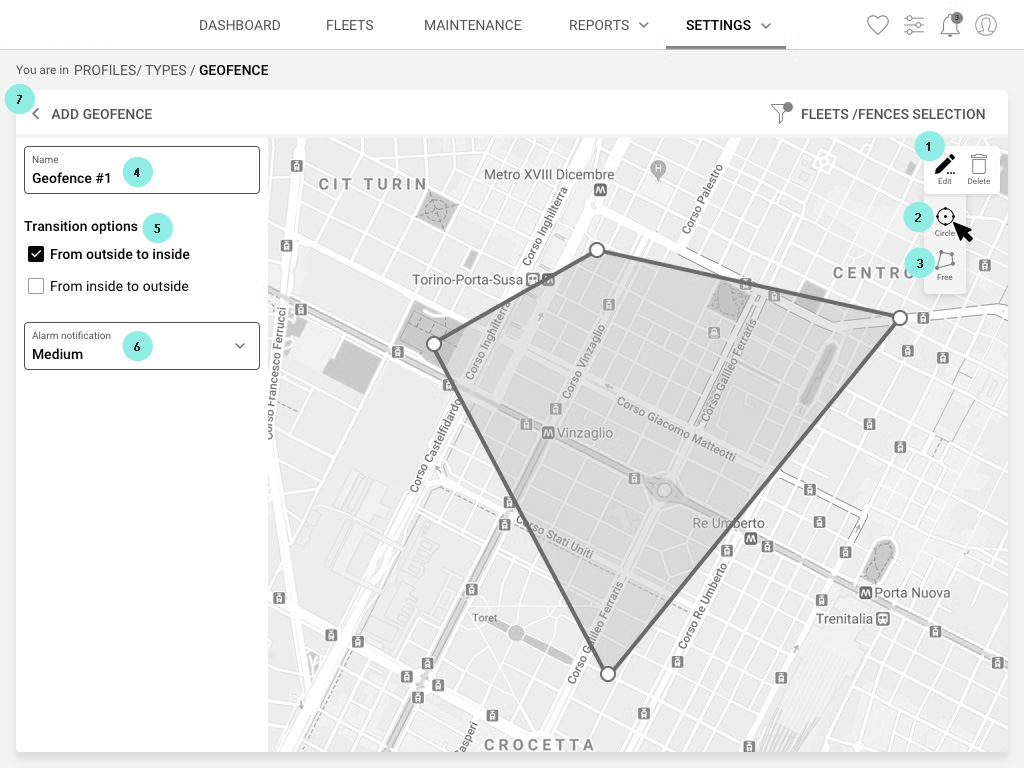Choose the Free polygon drawing tool
Screen dimensions: 1024x768
click(x=944, y=265)
